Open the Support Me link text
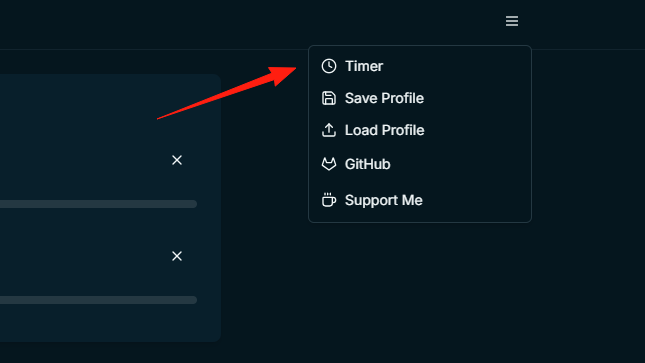The width and height of the screenshot is (645, 363). (x=383, y=200)
